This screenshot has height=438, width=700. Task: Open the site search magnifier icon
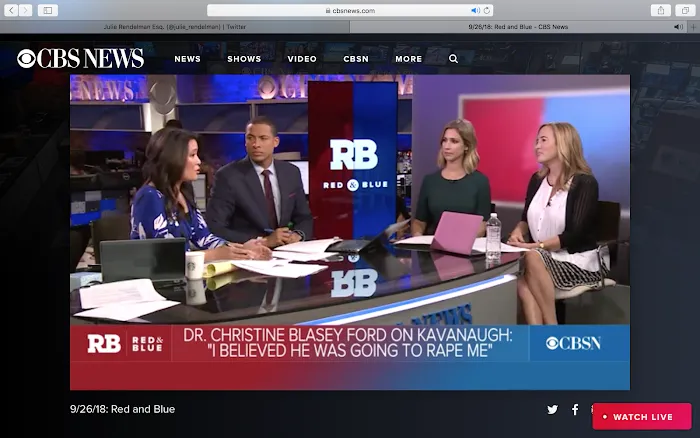(453, 59)
